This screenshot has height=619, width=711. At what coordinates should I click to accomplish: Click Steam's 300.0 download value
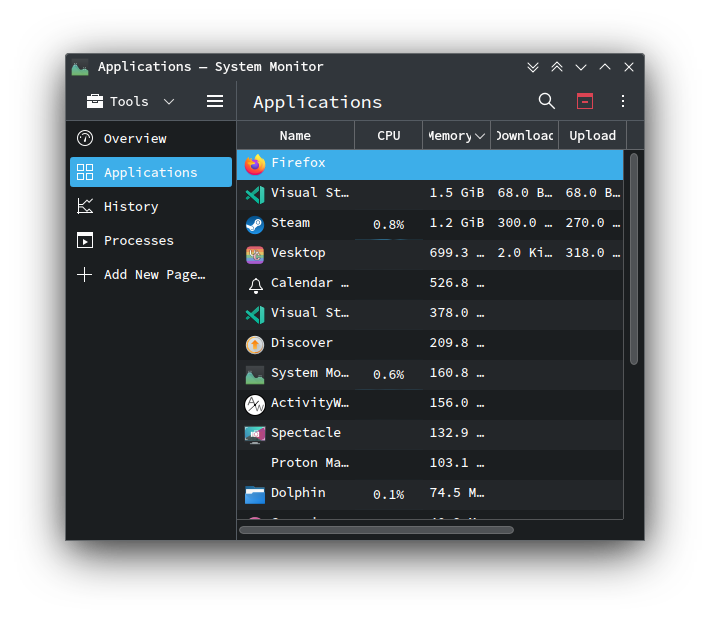click(x=525, y=223)
